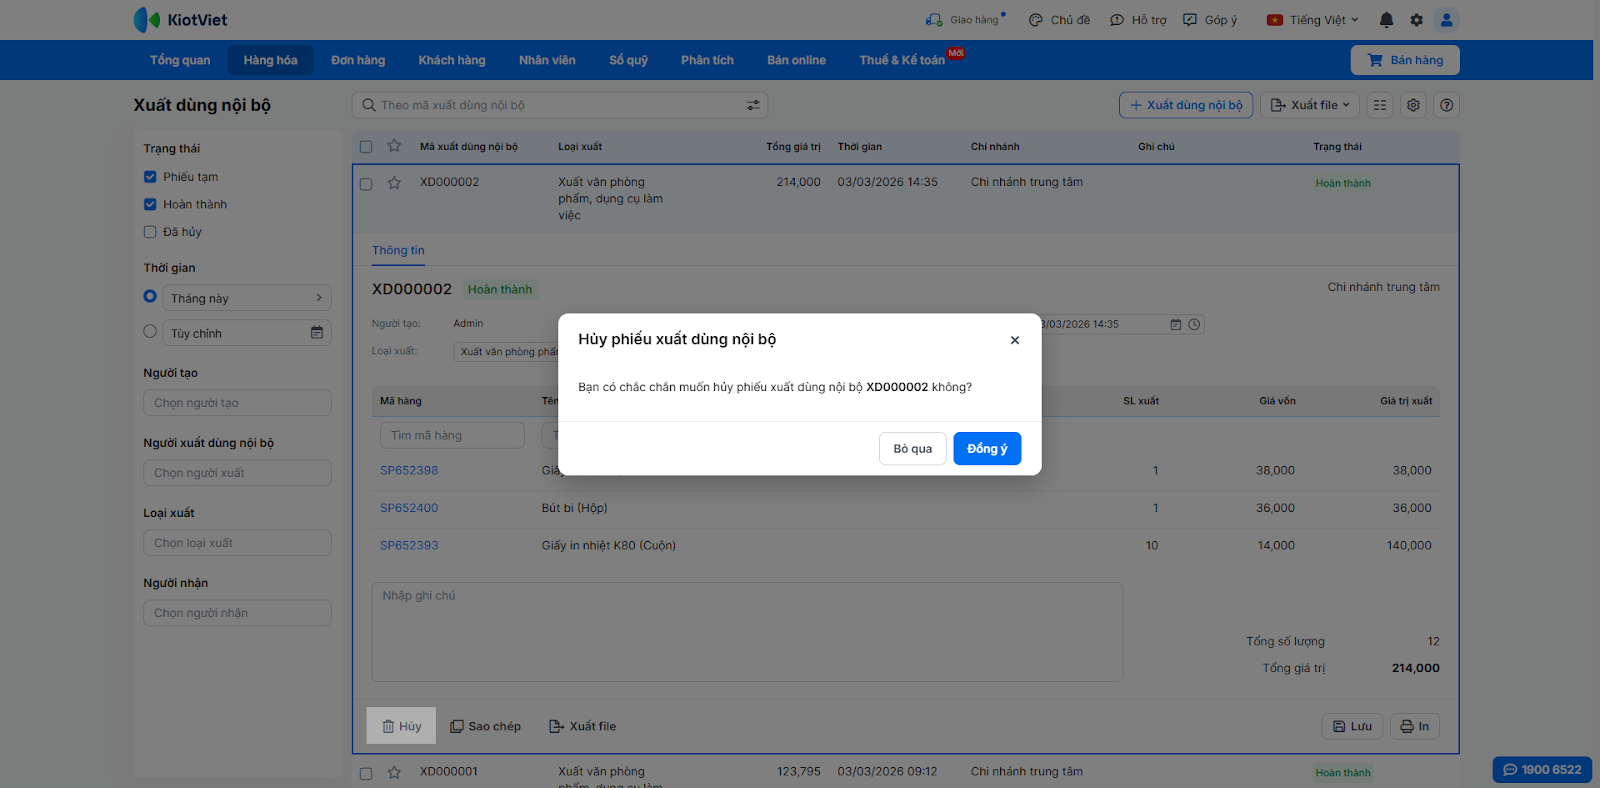
Task: Open product link SP652398
Action: coord(409,470)
